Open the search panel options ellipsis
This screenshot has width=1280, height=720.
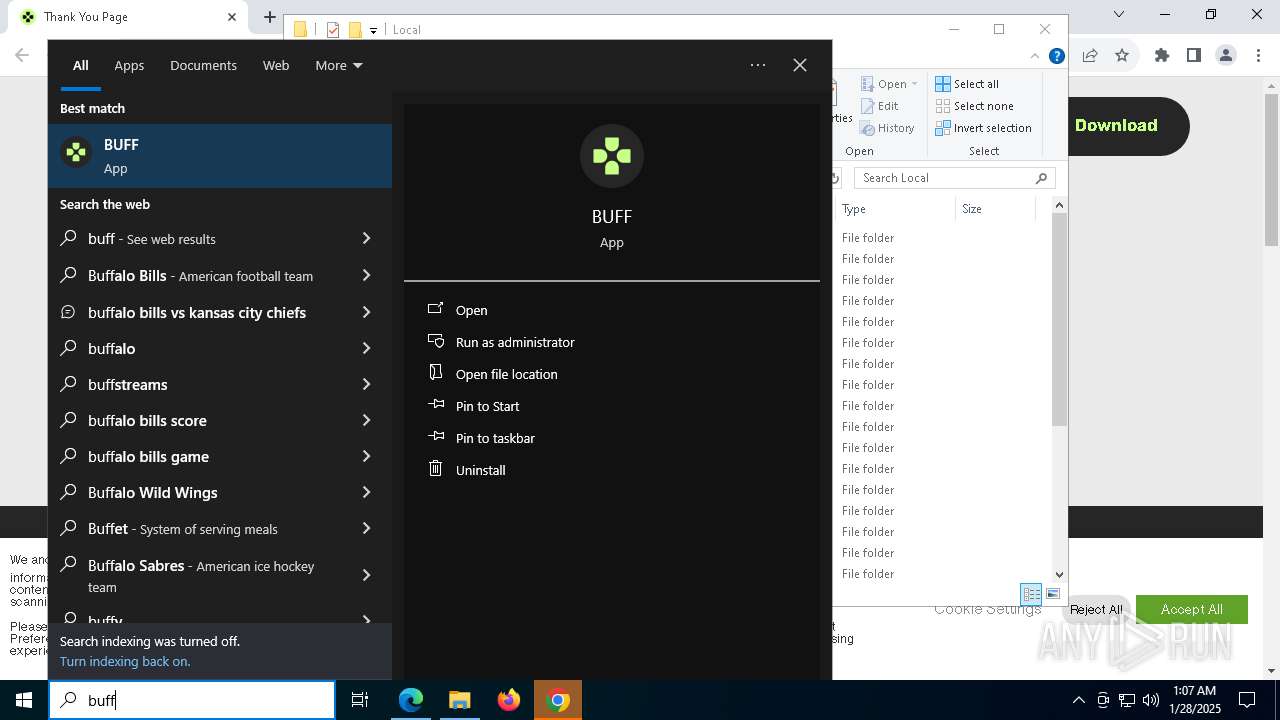click(758, 65)
